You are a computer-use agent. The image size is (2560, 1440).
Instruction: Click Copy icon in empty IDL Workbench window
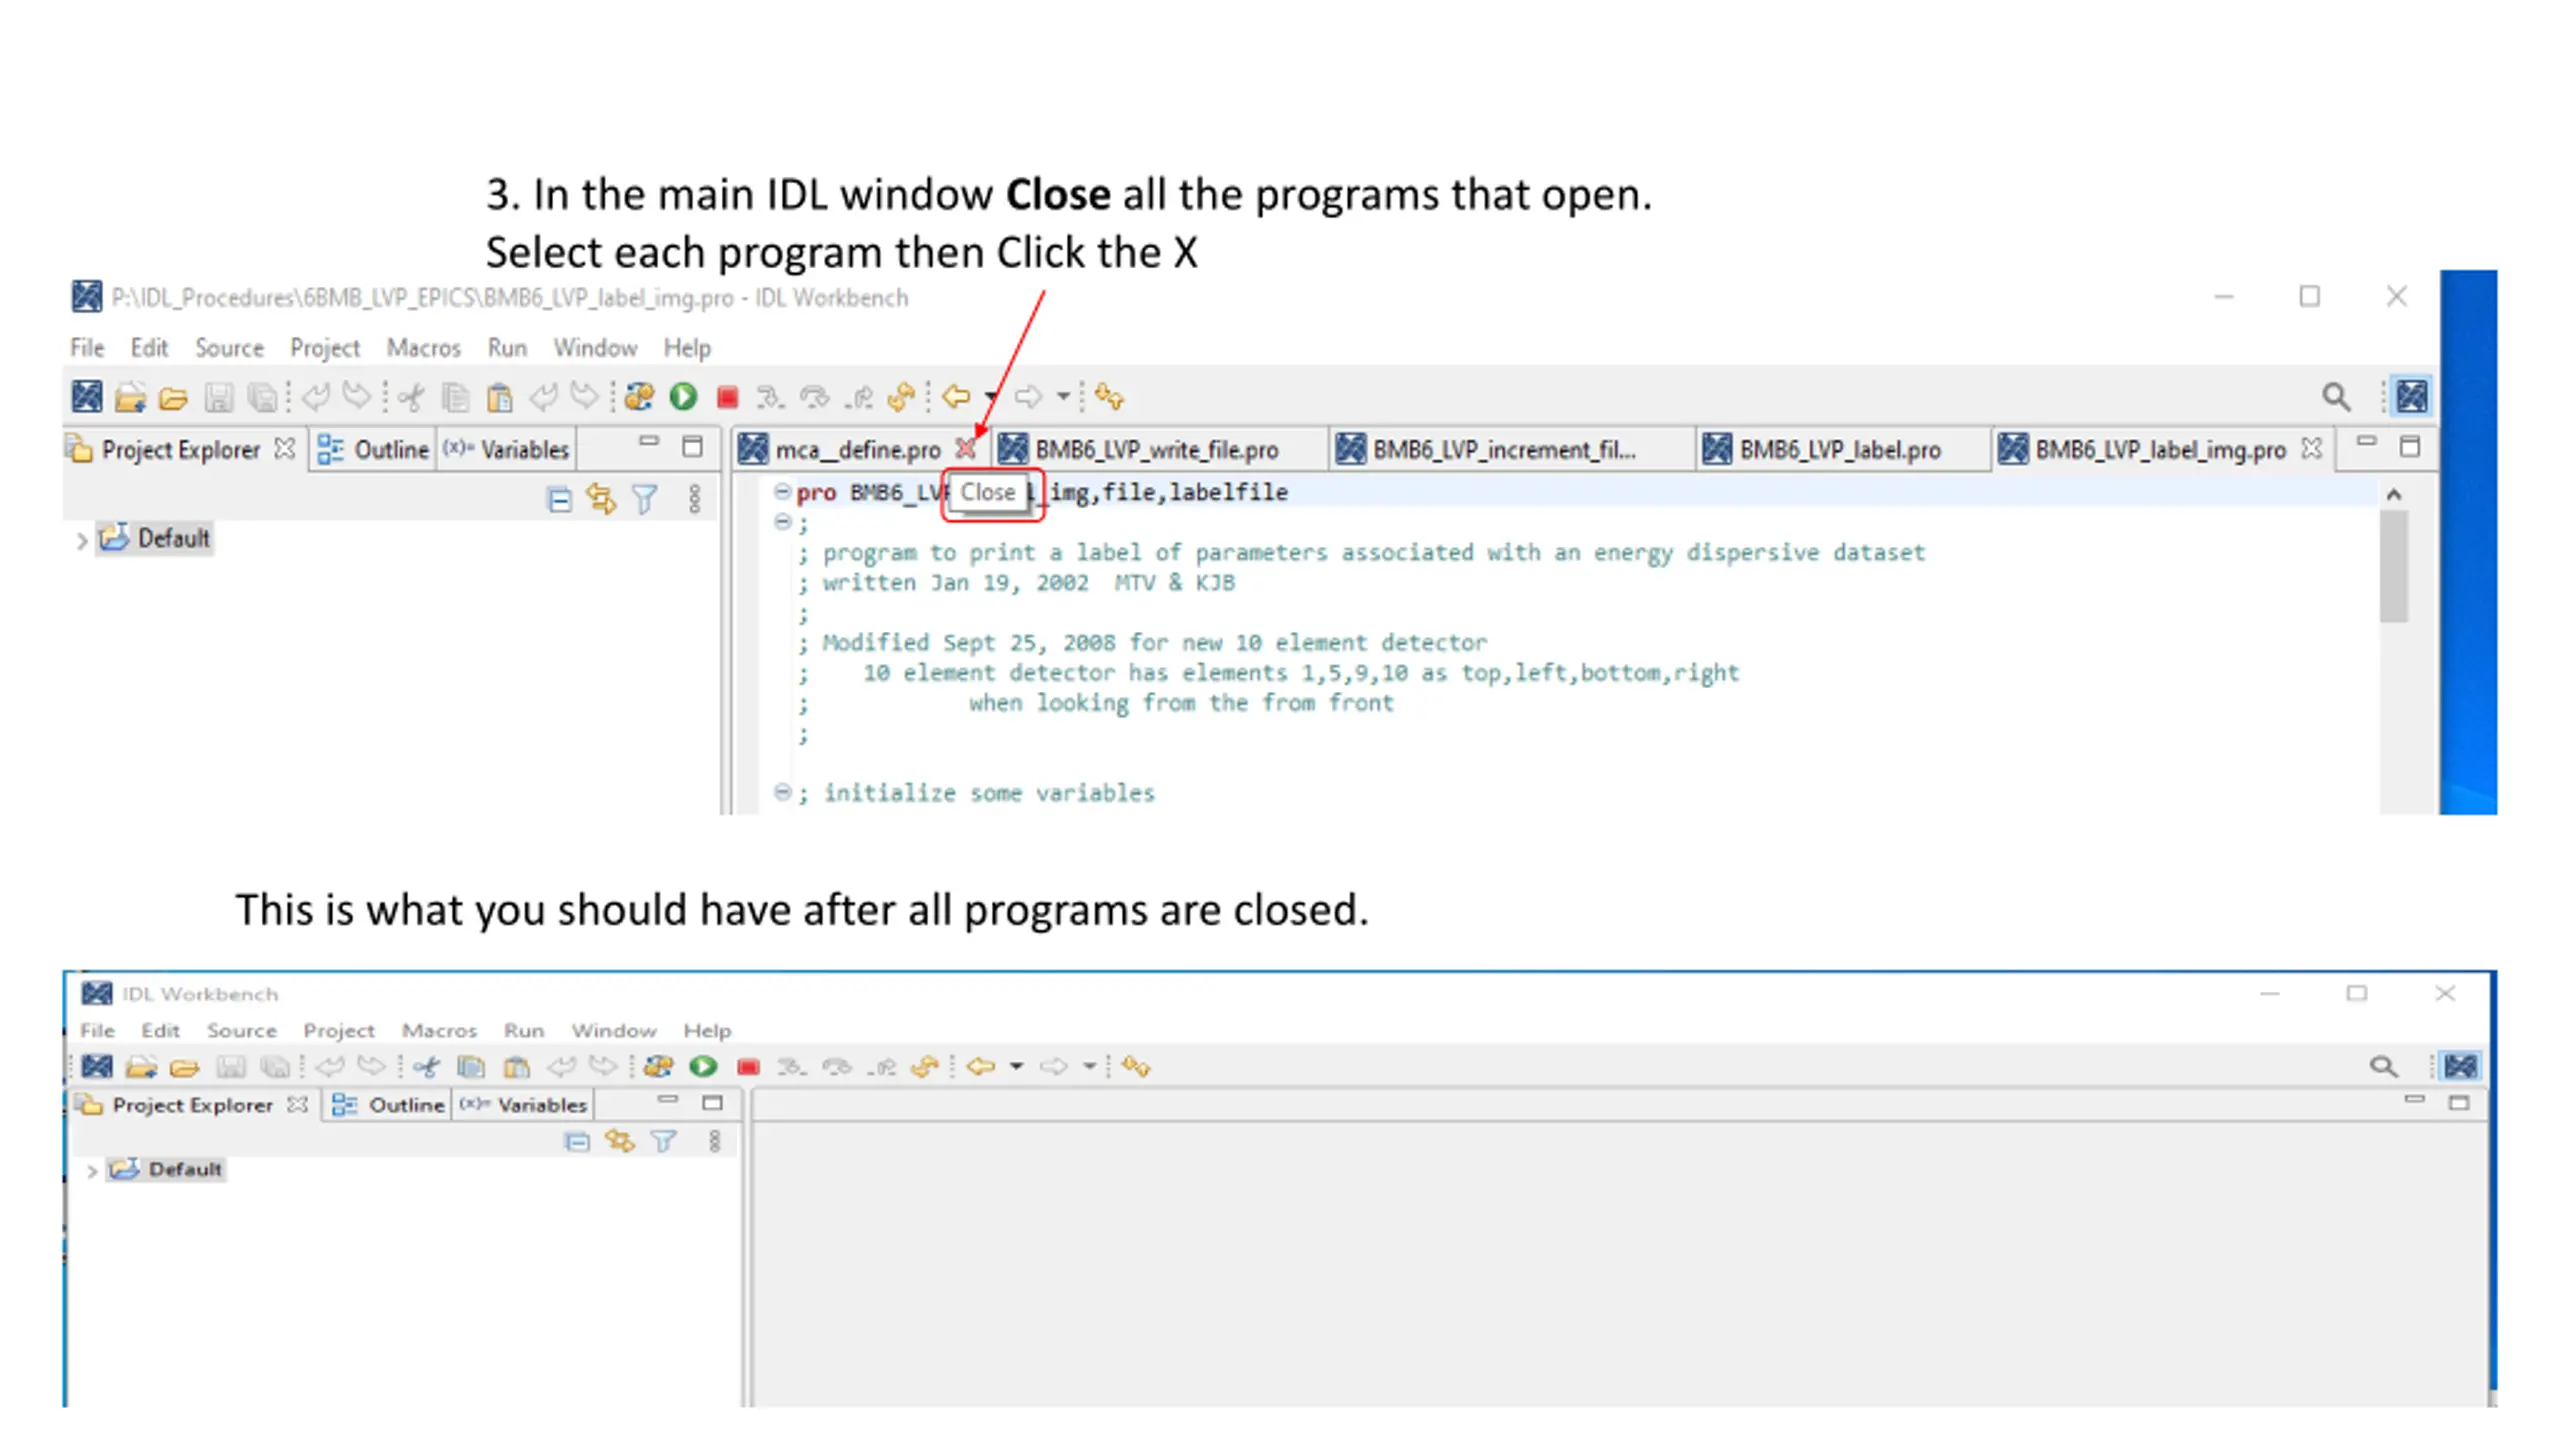[471, 1067]
